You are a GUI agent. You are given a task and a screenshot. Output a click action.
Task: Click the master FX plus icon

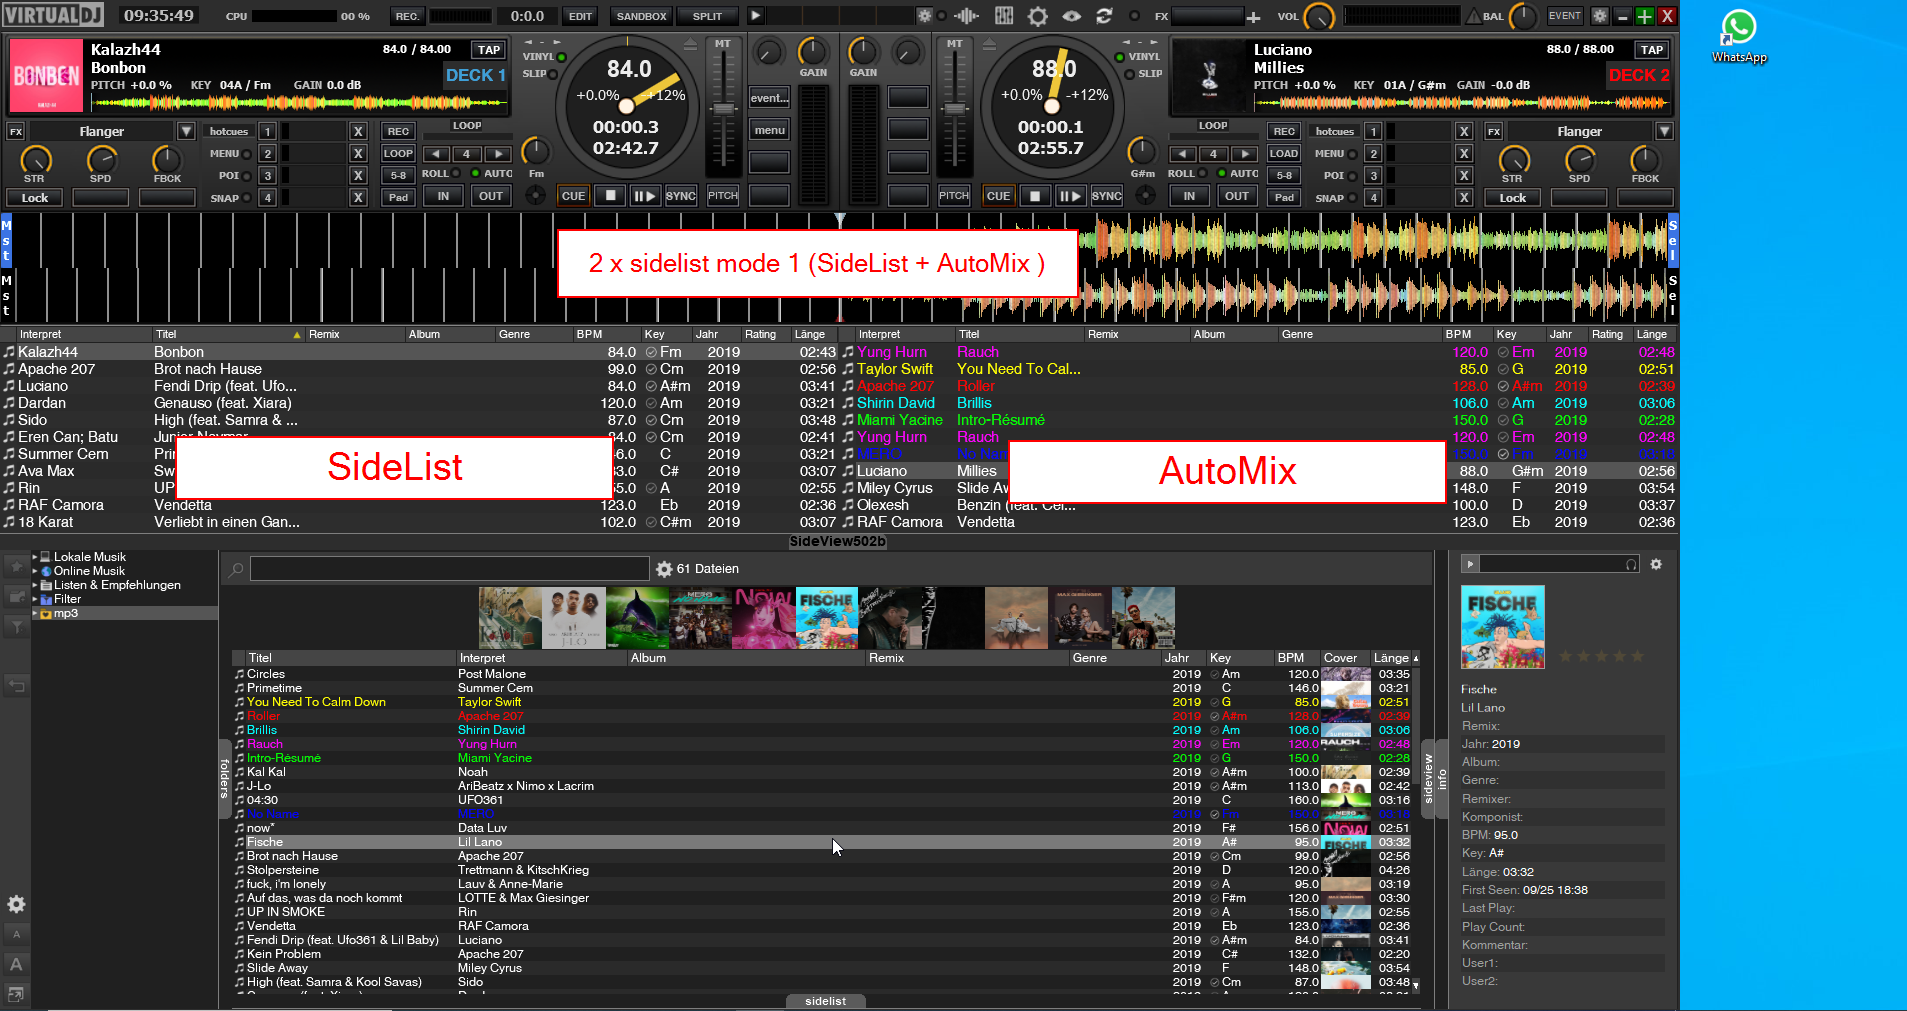pyautogui.click(x=1253, y=17)
